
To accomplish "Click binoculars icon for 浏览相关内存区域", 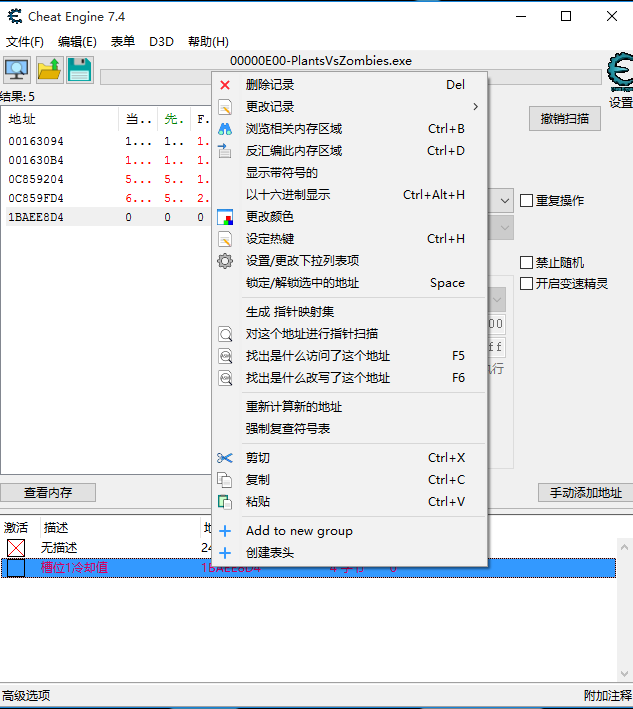I will point(225,129).
